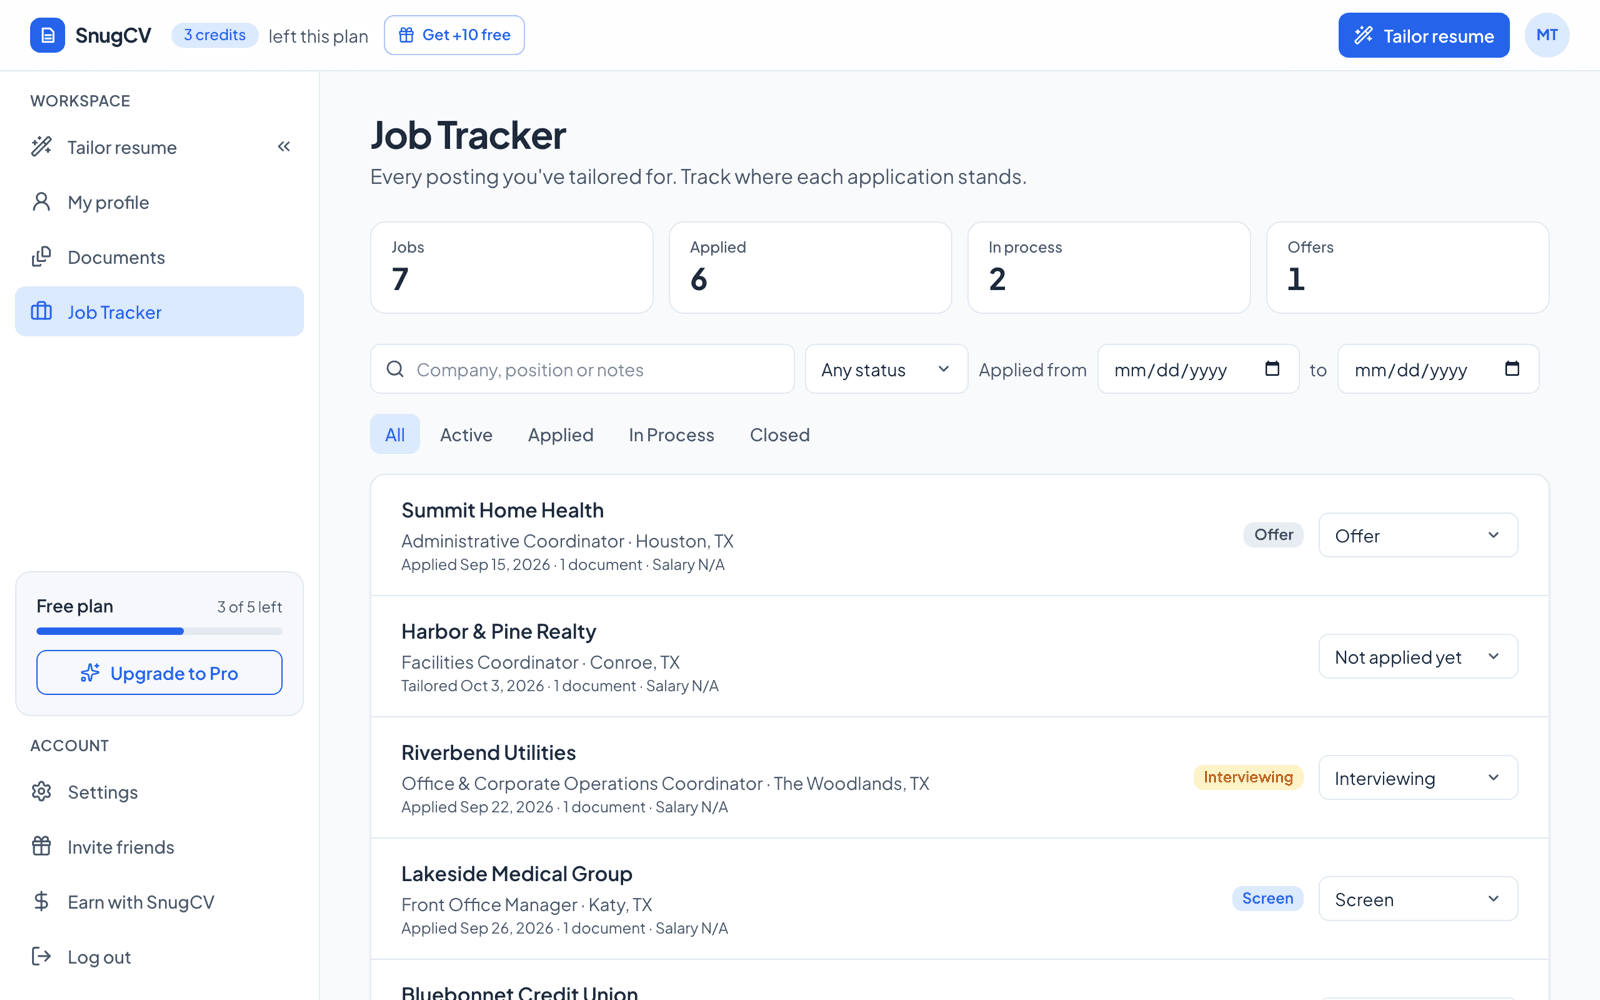Image resolution: width=1600 pixels, height=1000 pixels.
Task: Click the briefcase icon for Job Tracker
Action: 41,312
